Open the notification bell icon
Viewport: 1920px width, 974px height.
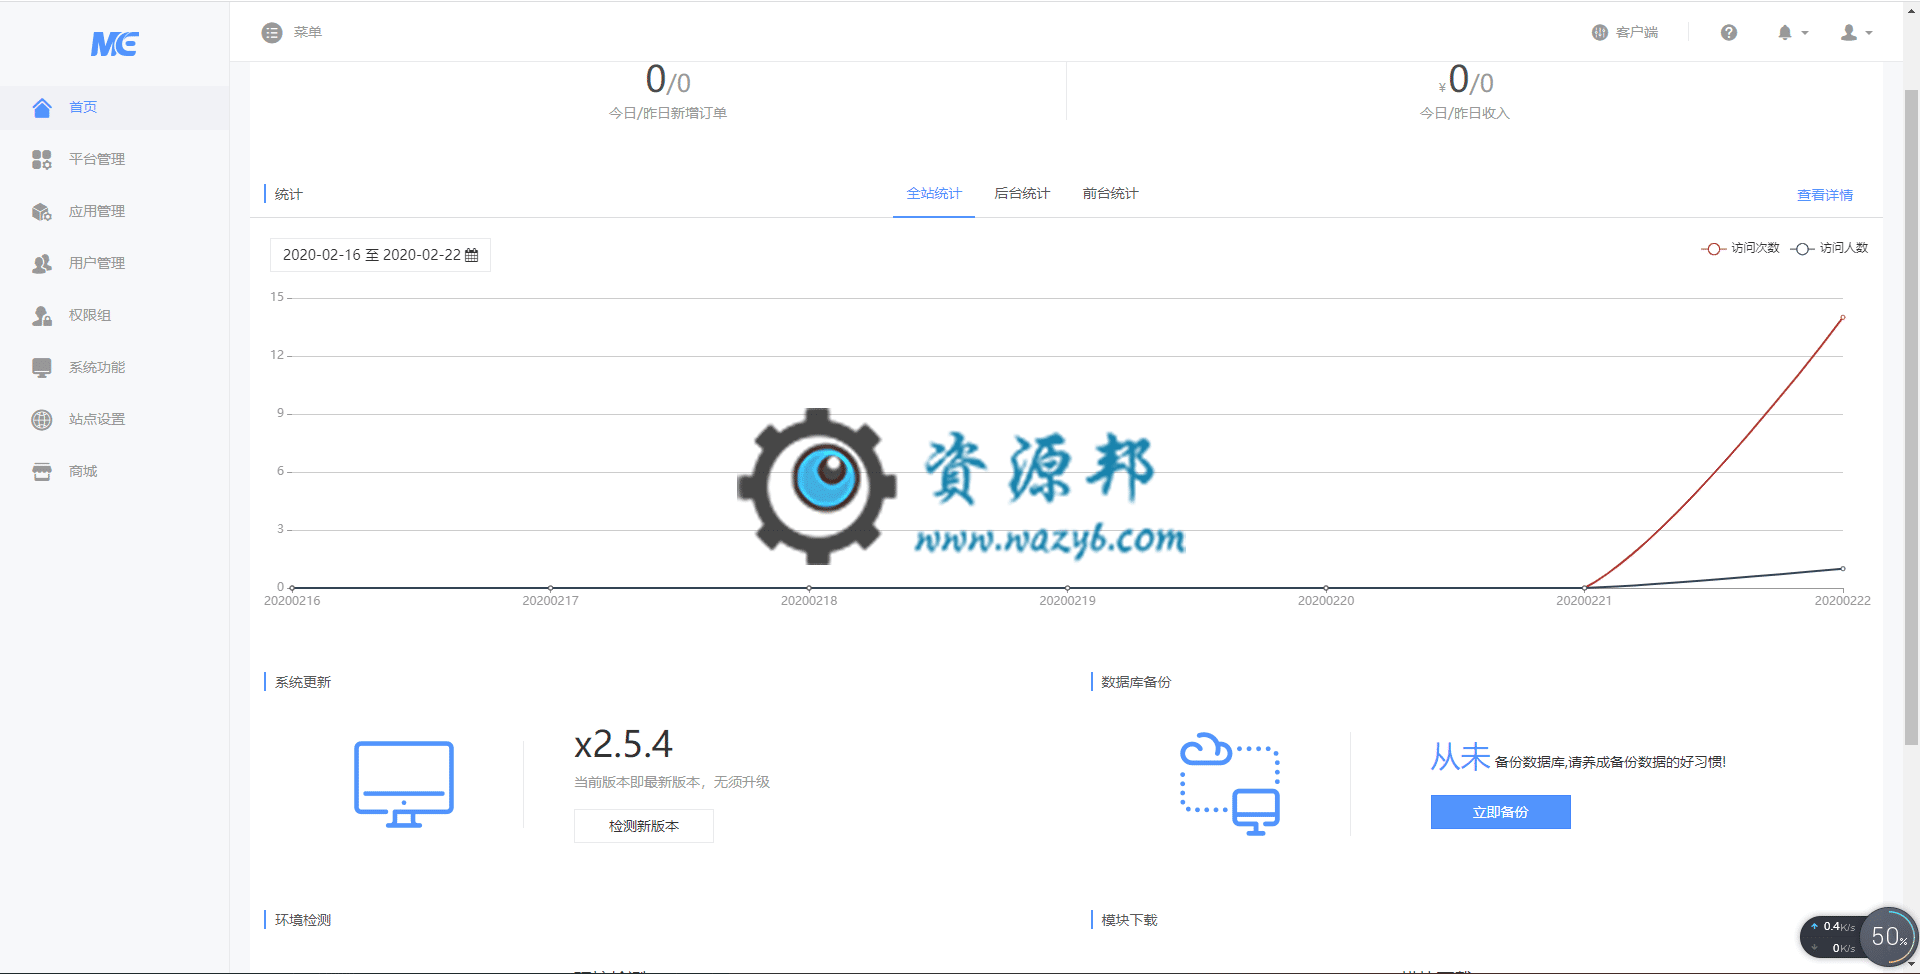coord(1785,33)
